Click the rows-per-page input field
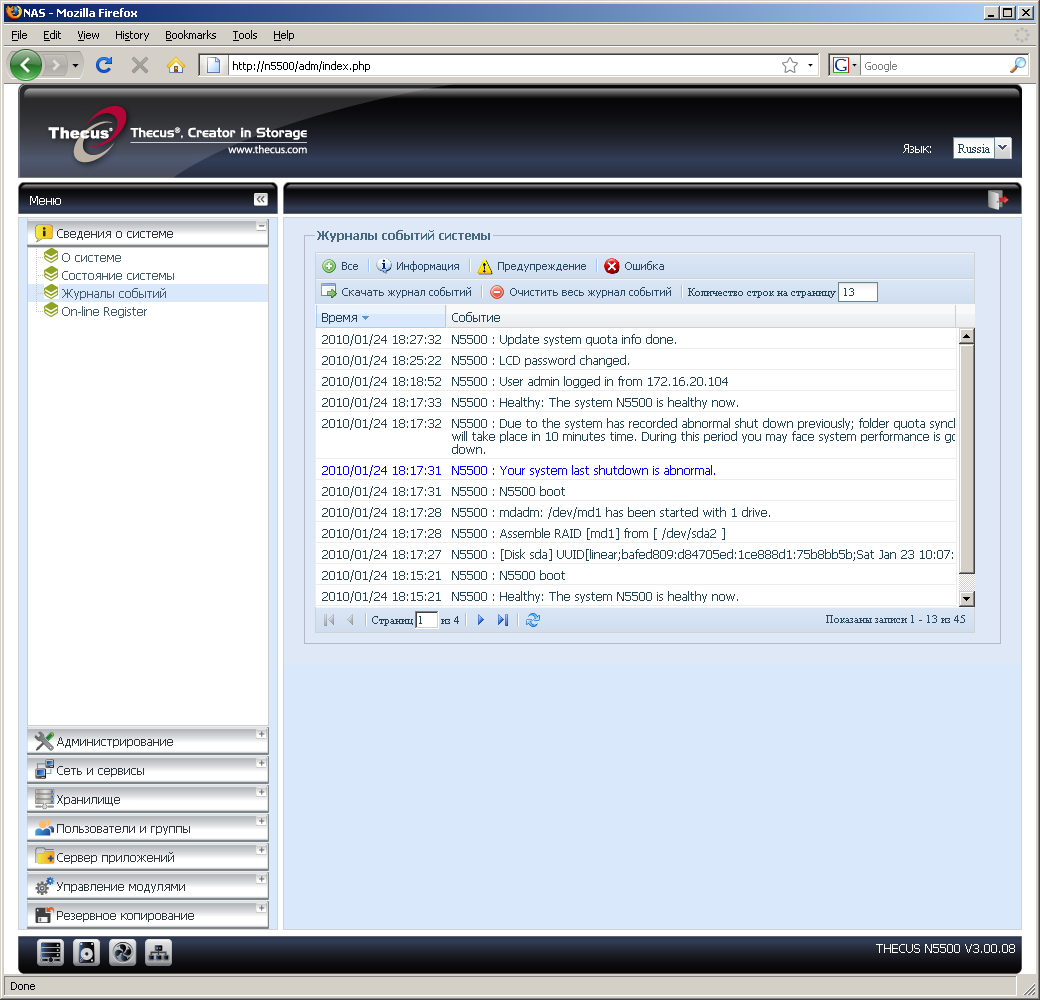Viewport: 1040px width, 1000px height. (858, 292)
